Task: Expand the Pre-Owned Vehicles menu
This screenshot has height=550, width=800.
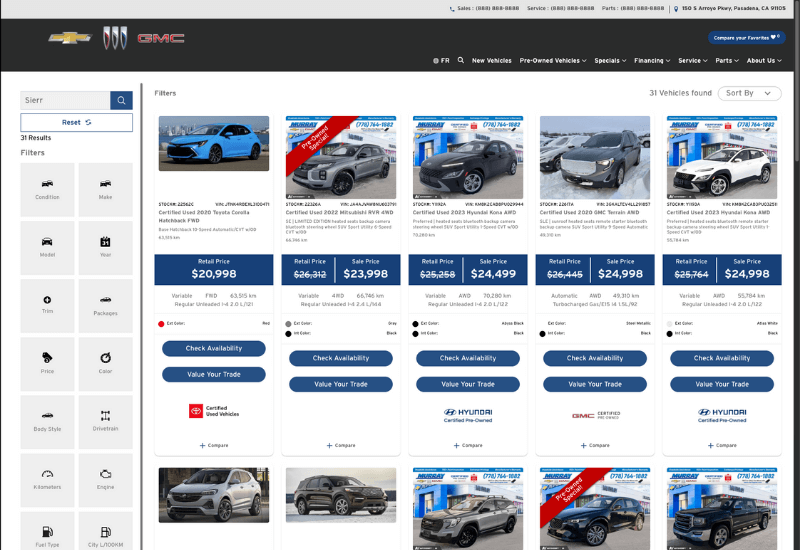Action: pyautogui.click(x=552, y=60)
